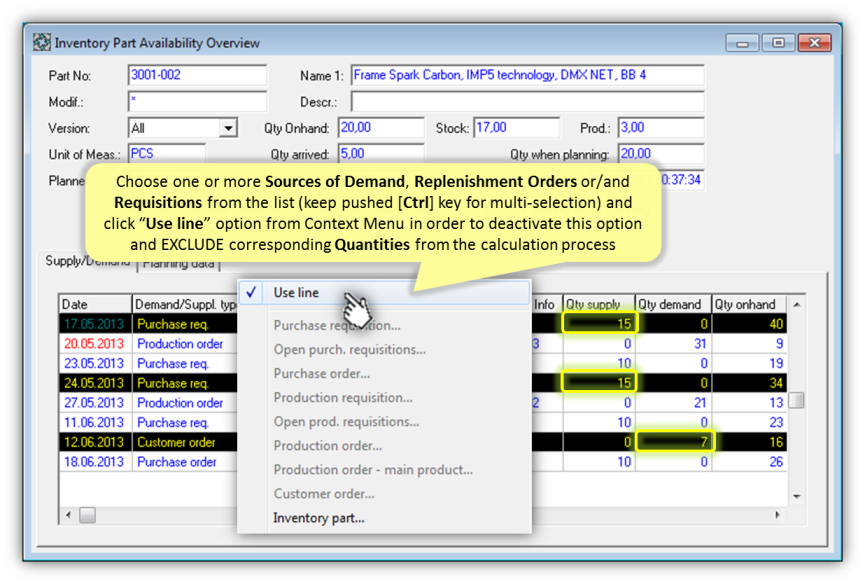Screen dimensions: 865x584
Task: Click the Modif. input field
Action: (x=197, y=101)
